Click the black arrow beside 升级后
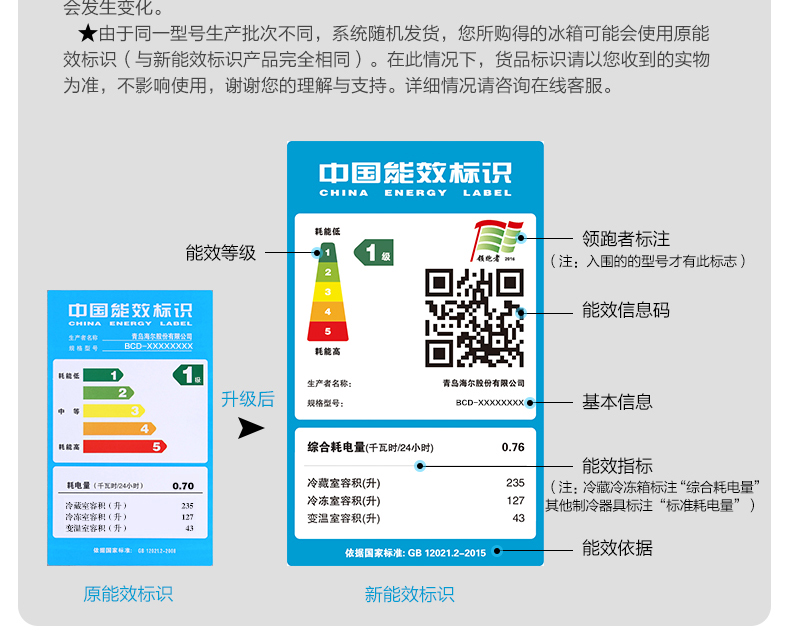The image size is (790, 644). point(250,428)
